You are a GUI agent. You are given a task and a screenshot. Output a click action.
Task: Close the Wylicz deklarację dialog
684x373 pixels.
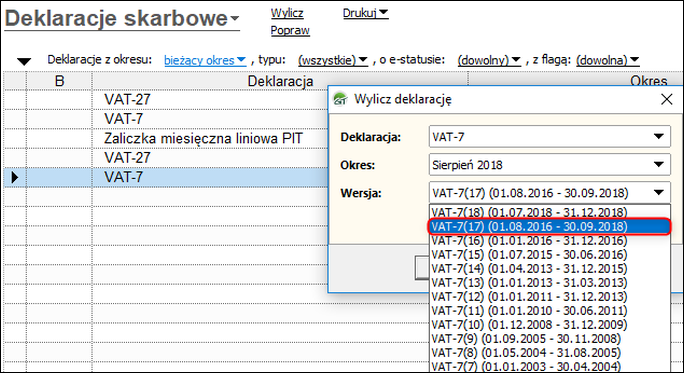(667, 99)
